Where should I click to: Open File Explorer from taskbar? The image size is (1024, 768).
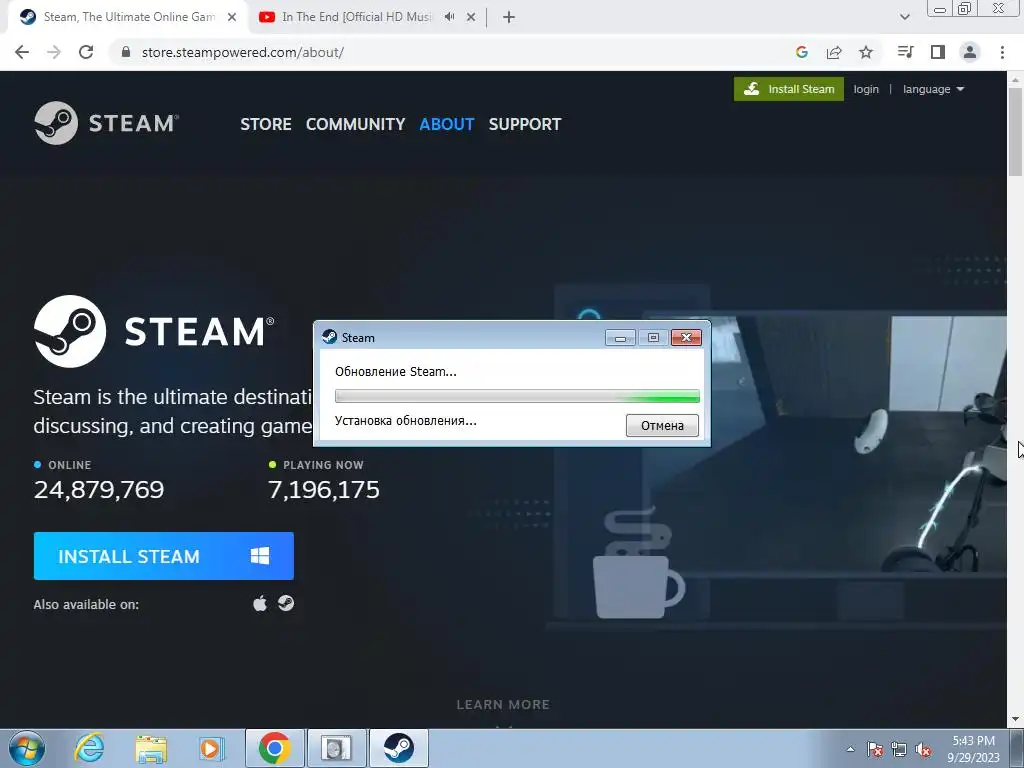tap(151, 748)
